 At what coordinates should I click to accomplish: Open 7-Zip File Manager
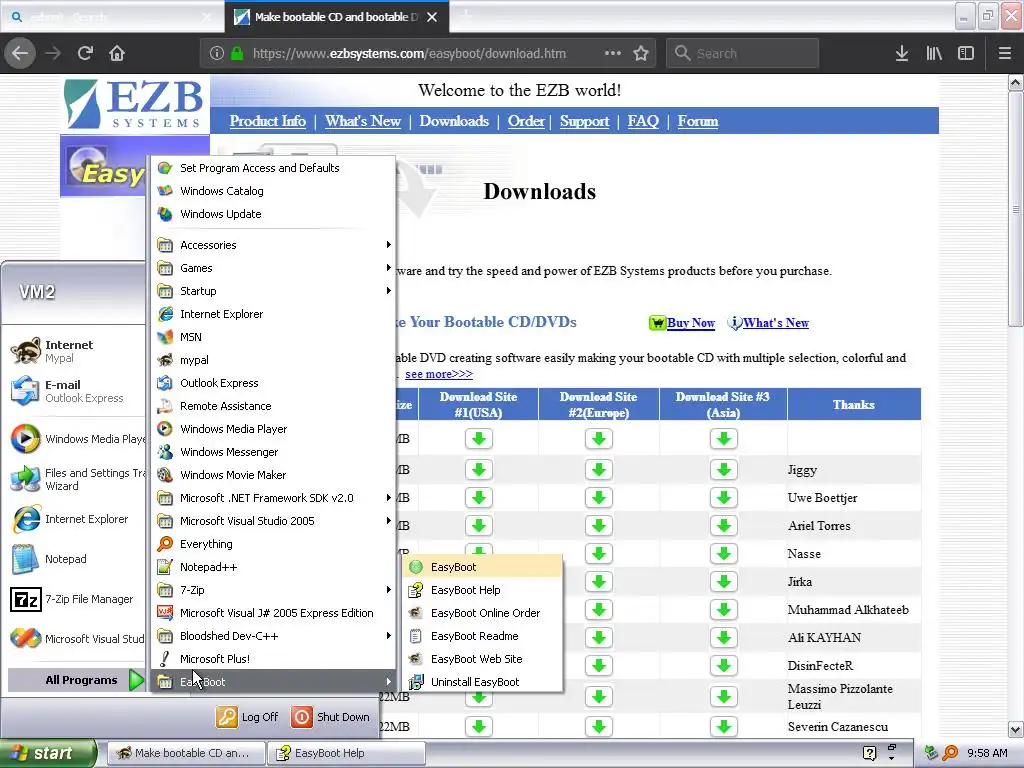click(x=76, y=599)
